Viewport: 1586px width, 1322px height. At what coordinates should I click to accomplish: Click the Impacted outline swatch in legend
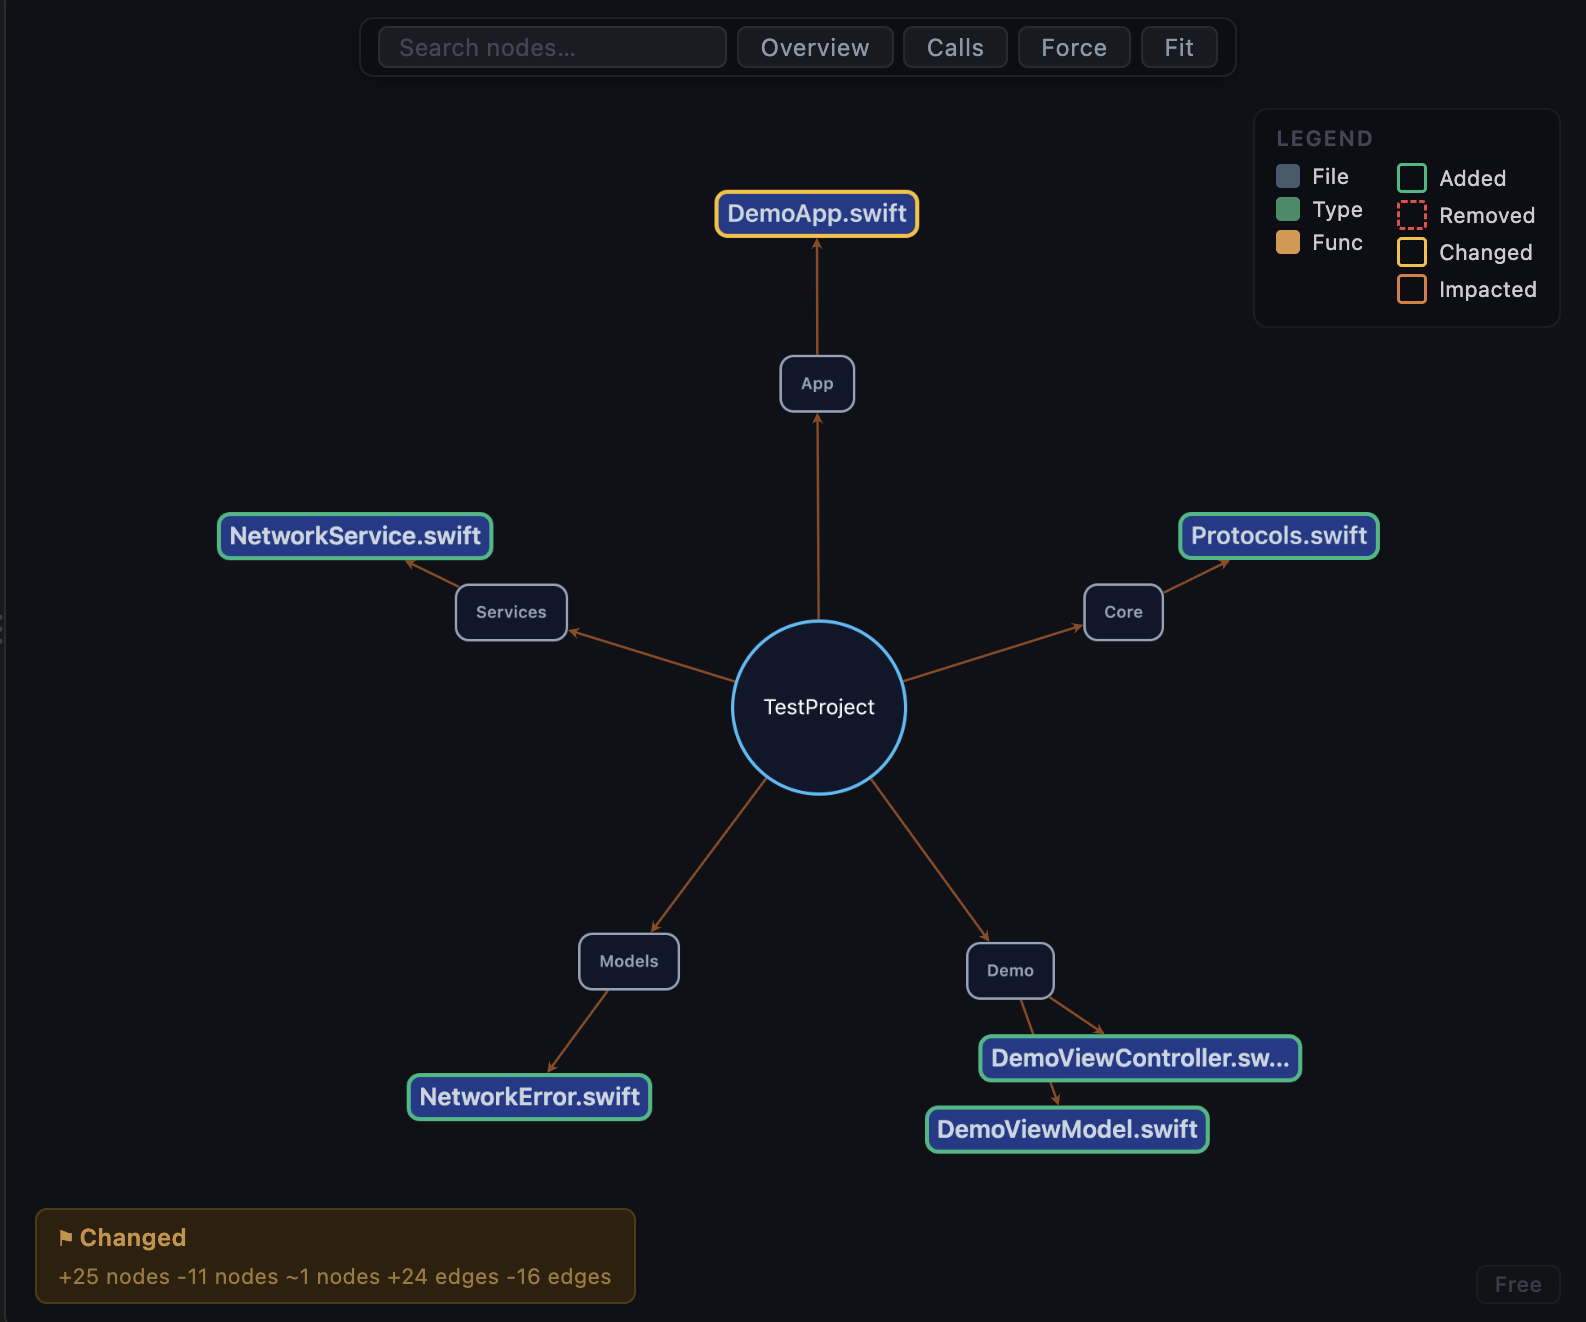(1411, 289)
